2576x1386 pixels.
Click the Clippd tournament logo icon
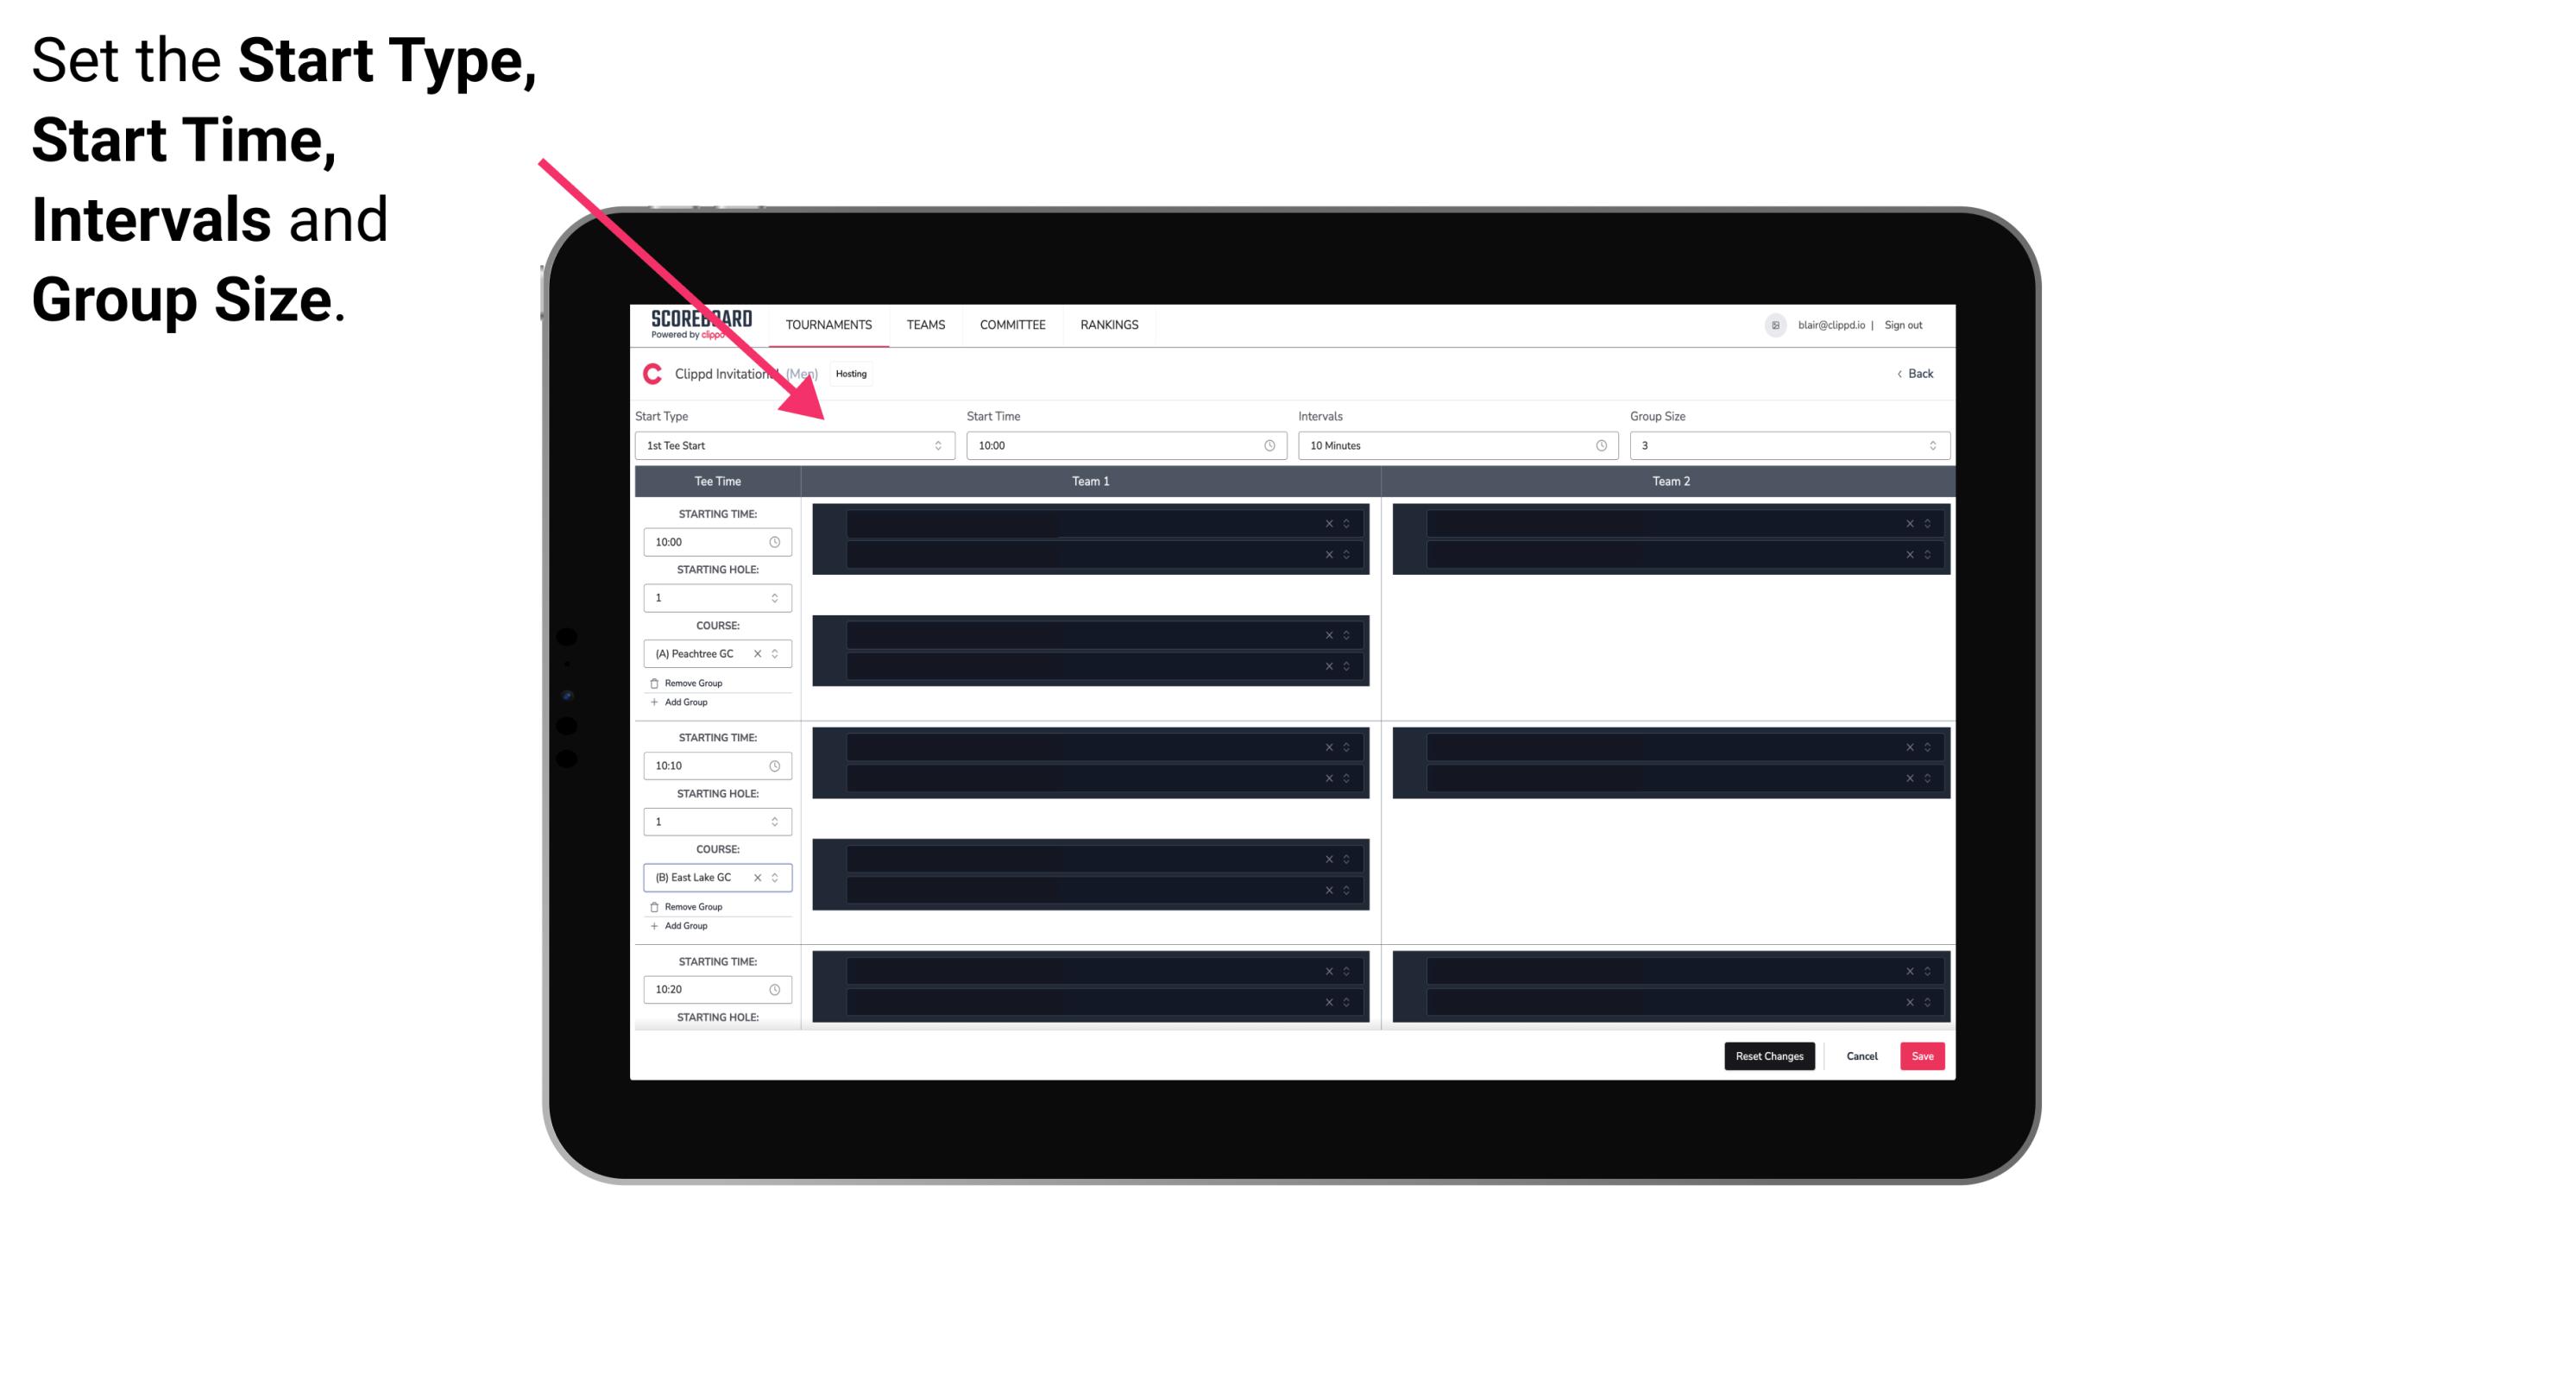[x=652, y=374]
